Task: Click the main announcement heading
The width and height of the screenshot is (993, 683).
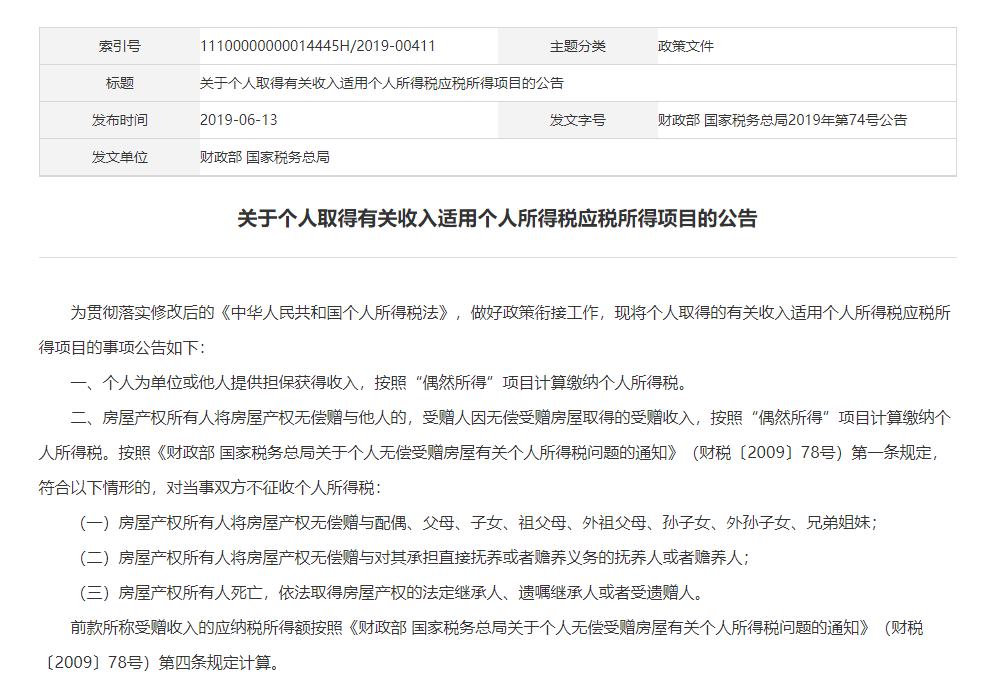Action: coord(496,218)
